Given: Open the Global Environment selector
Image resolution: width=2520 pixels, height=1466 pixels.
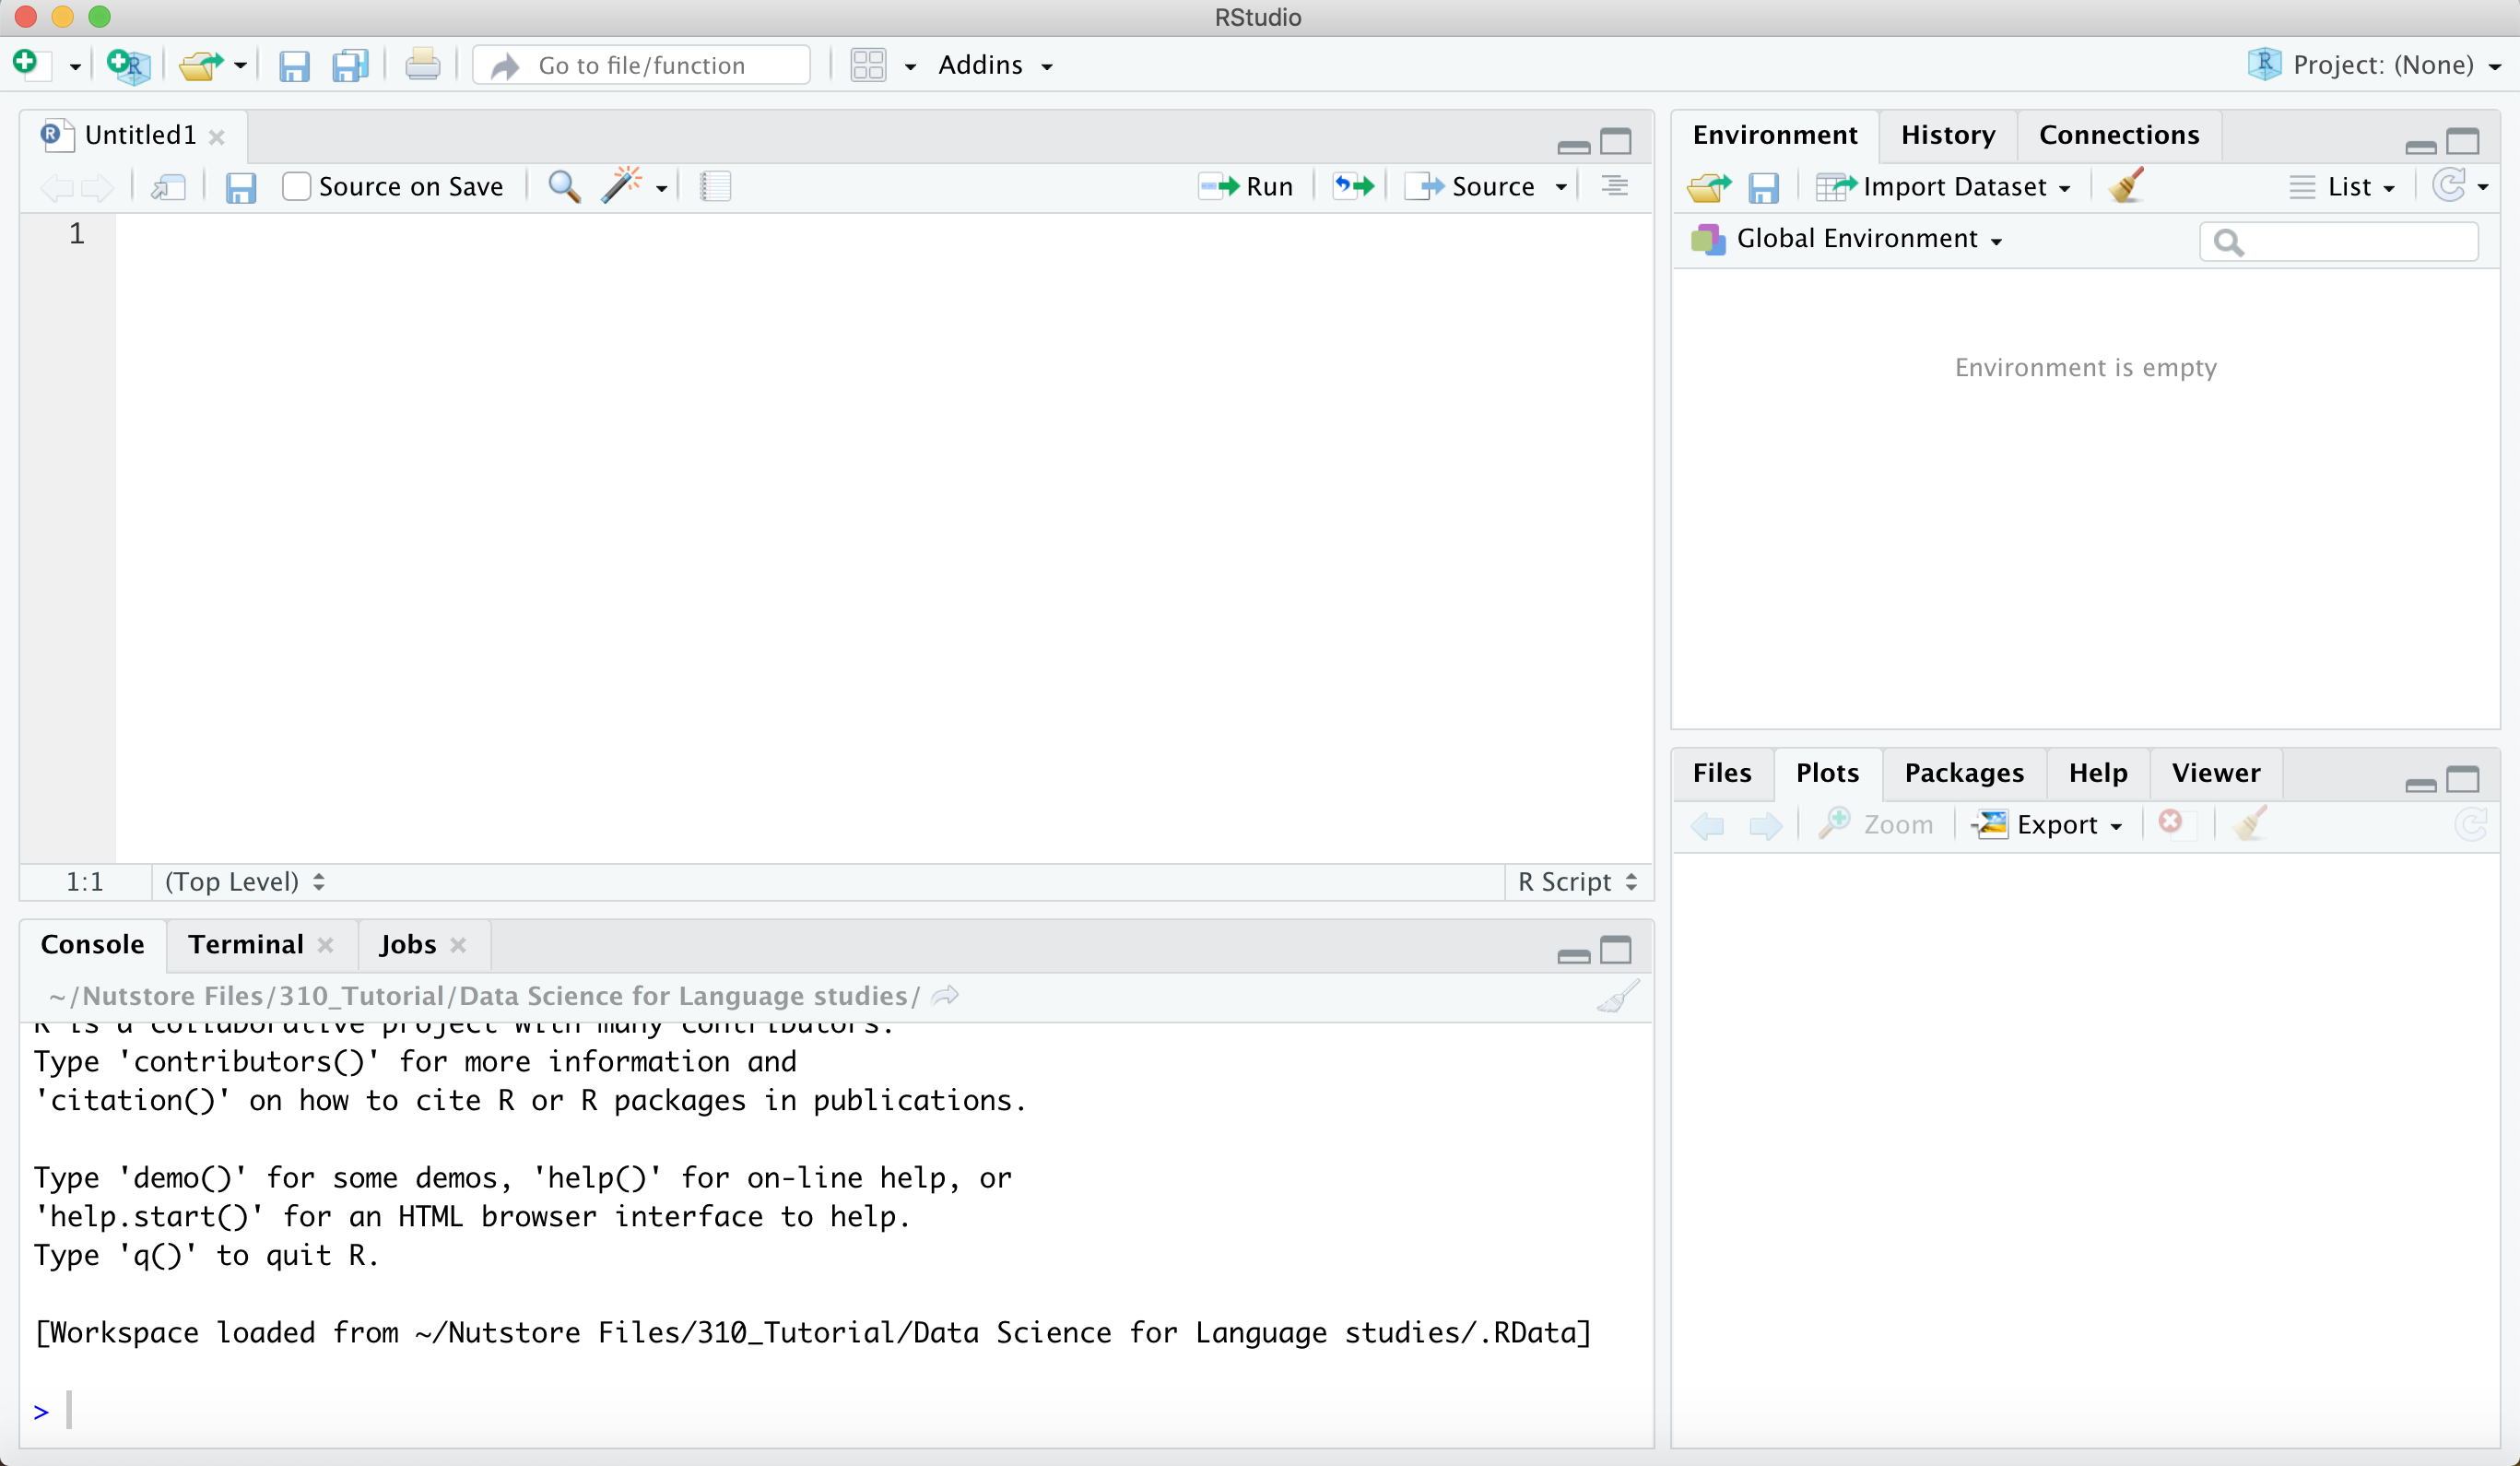Looking at the screenshot, I should 1847,239.
